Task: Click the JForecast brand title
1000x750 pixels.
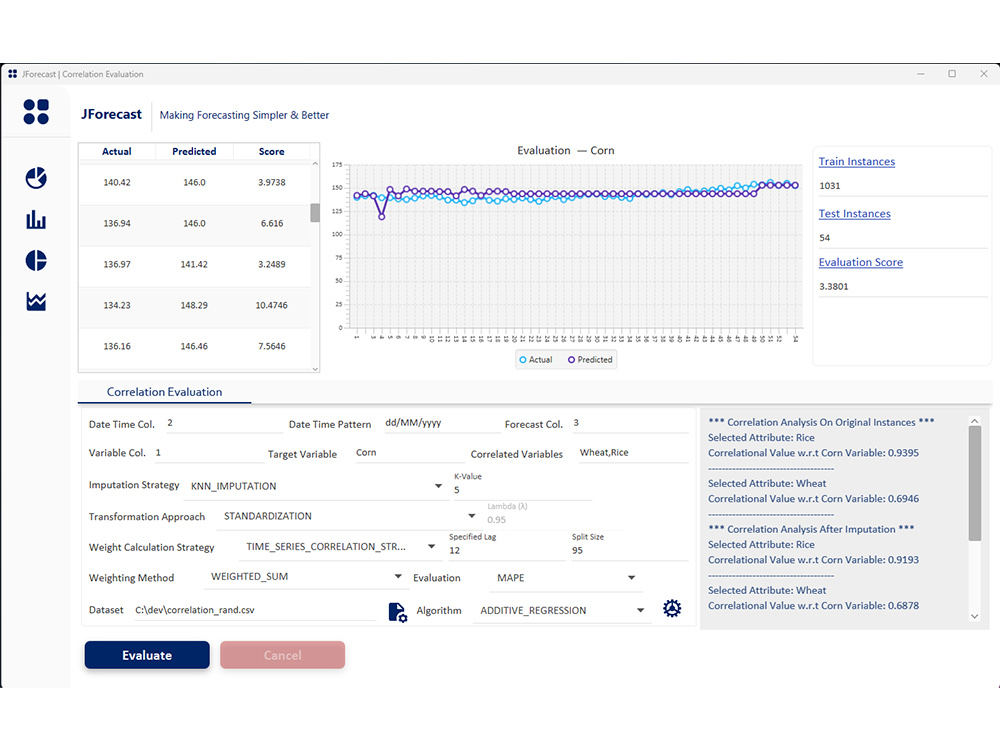Action: (111, 114)
